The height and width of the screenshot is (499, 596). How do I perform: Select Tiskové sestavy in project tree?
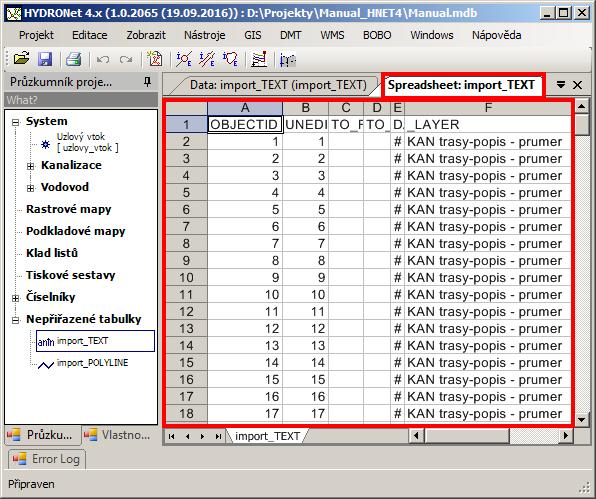(x=70, y=275)
